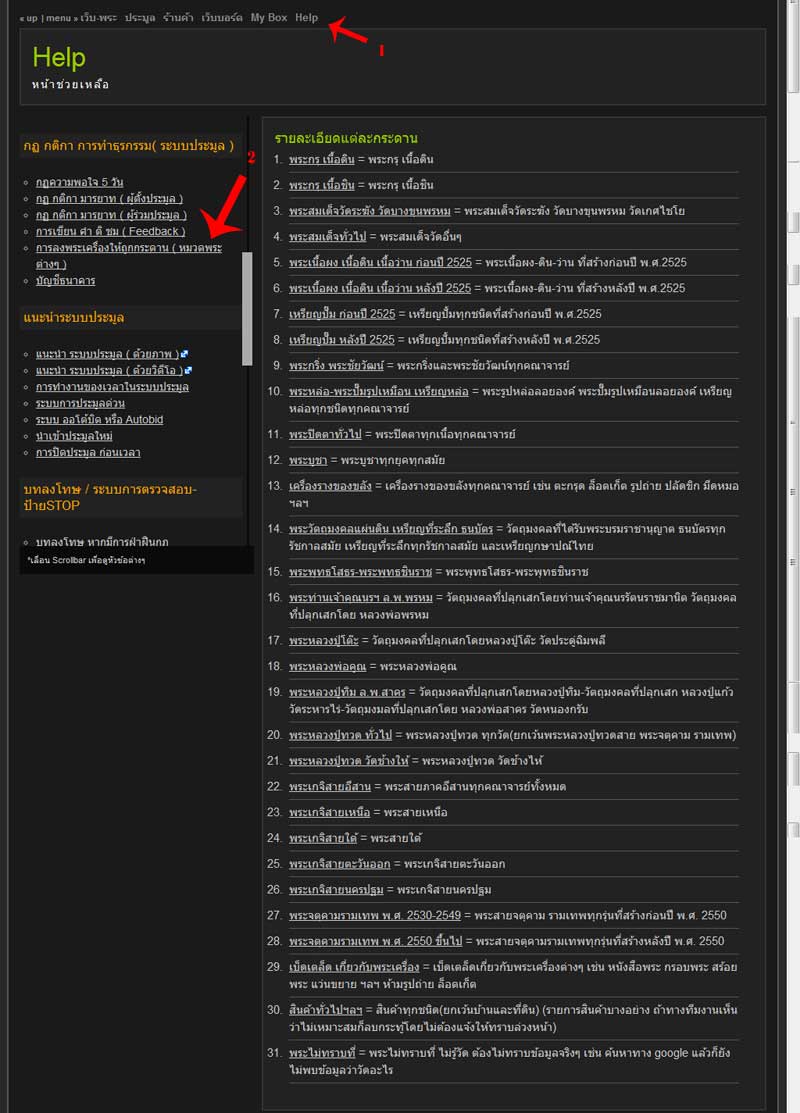The width and height of the screenshot is (800, 1113).
Task: Open the บัญชีธนาคาร sidebar link
Action: pyautogui.click(x=65, y=281)
